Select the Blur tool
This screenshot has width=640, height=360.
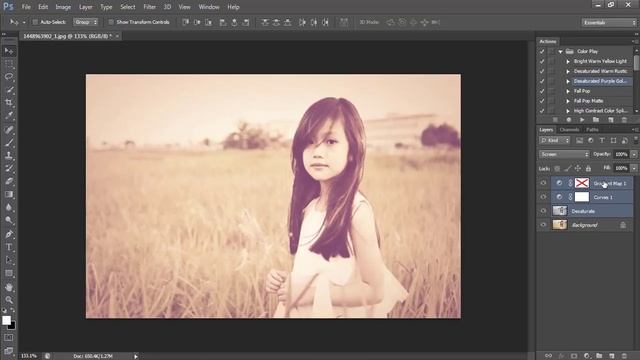9,207
